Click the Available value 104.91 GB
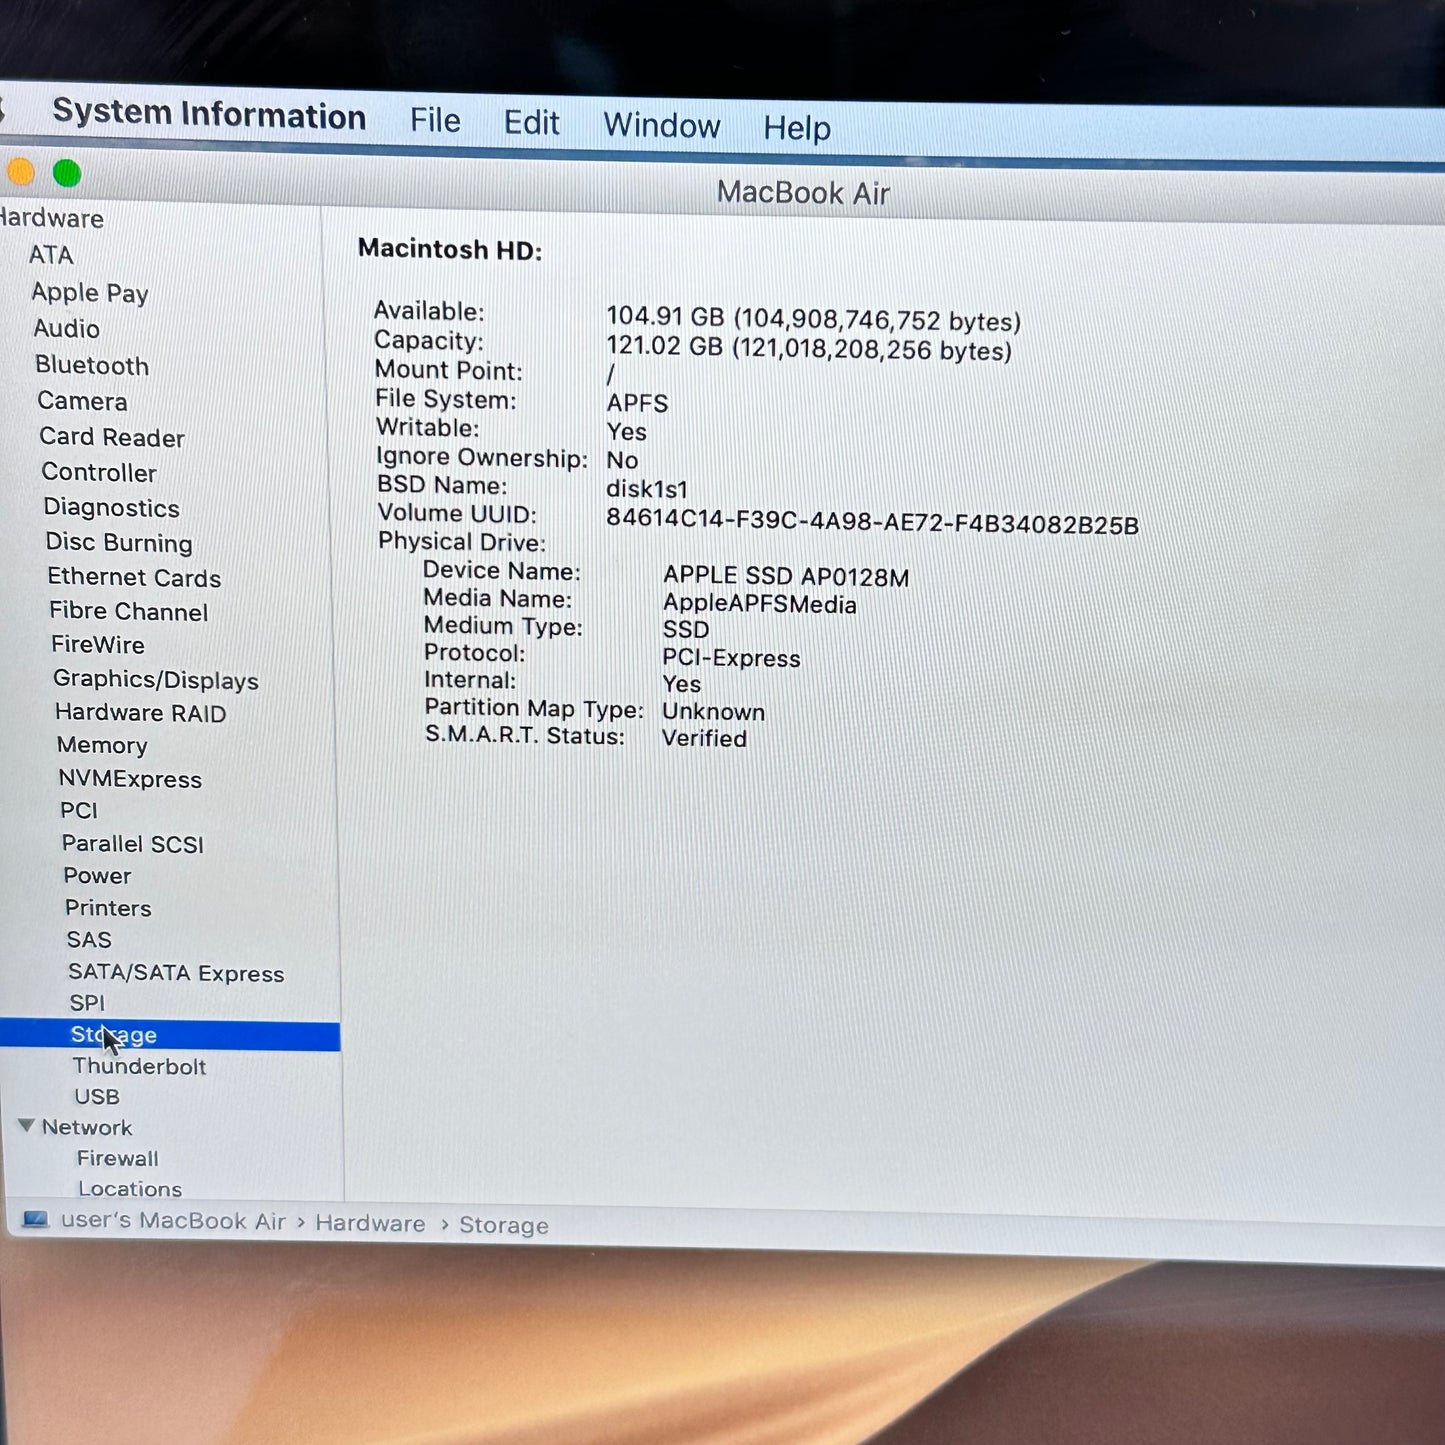 click(813, 318)
